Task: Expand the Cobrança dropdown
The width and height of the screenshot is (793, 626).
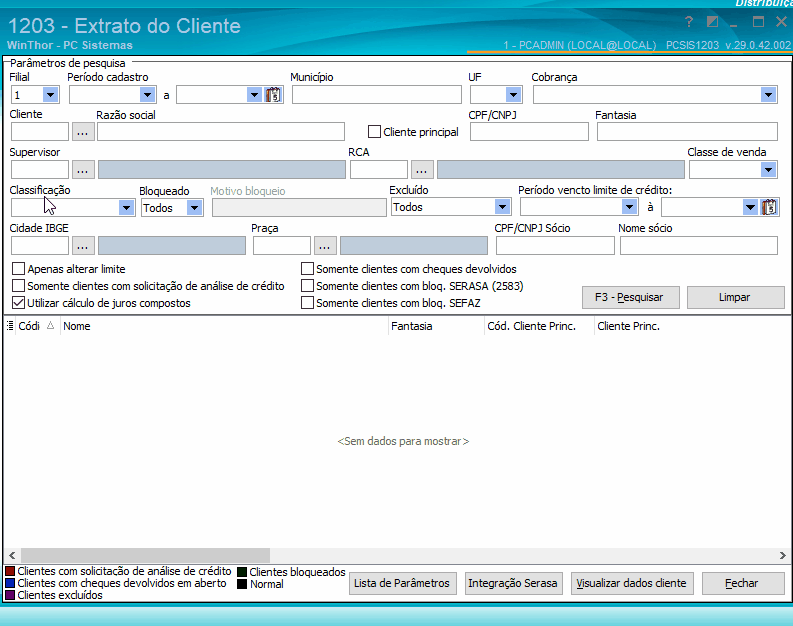Action: tap(768, 95)
